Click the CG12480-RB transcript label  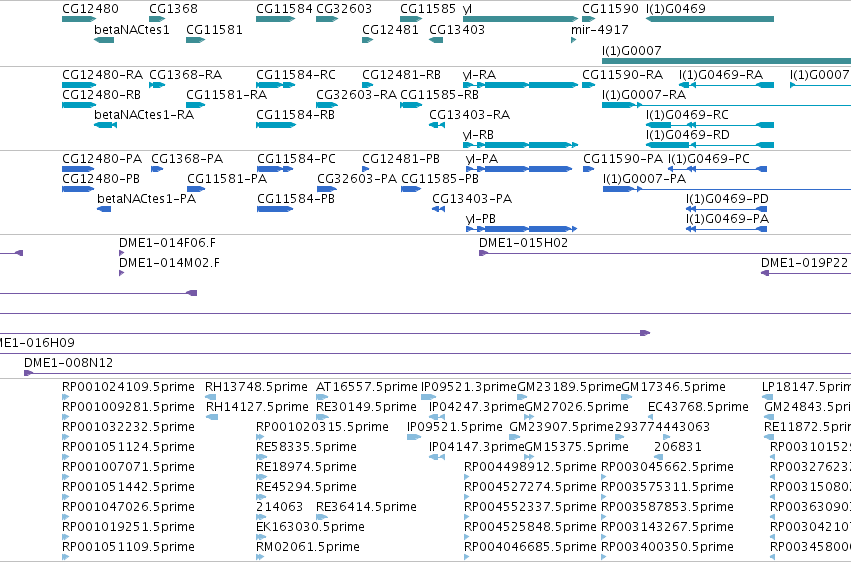pos(101,94)
